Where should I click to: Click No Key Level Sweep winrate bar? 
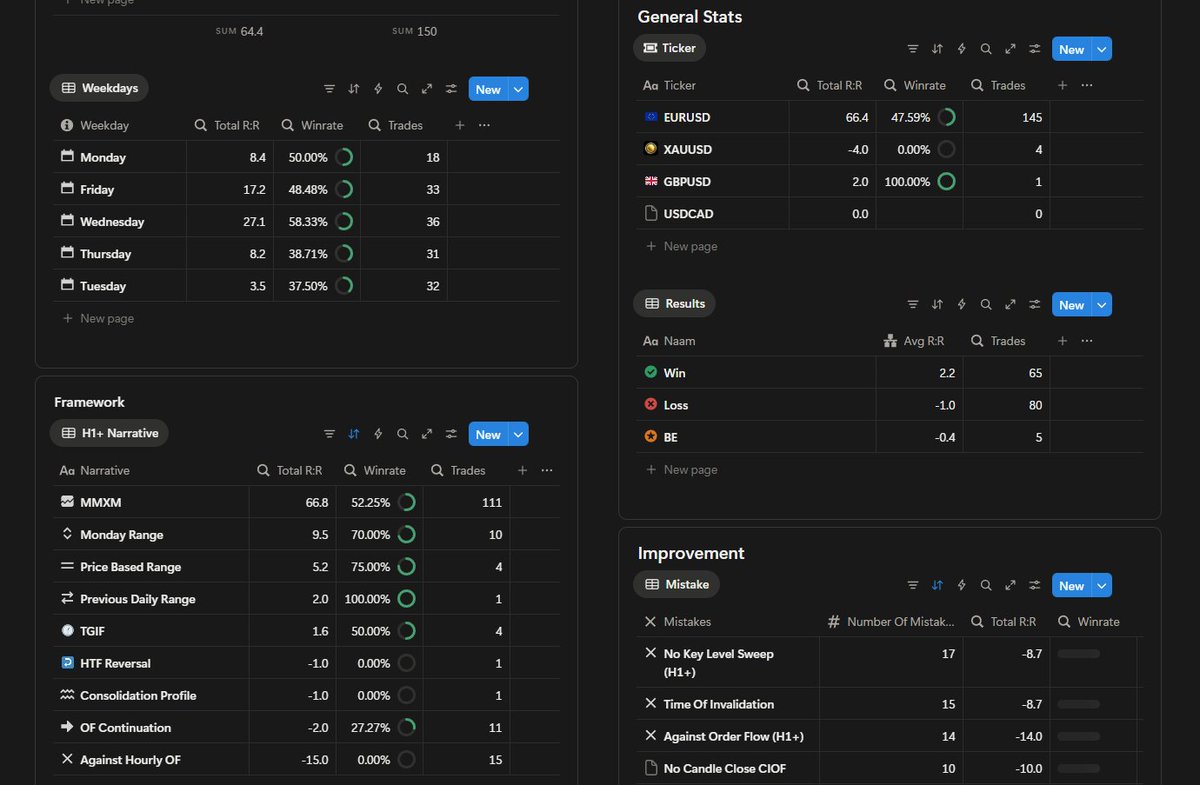click(1079, 654)
